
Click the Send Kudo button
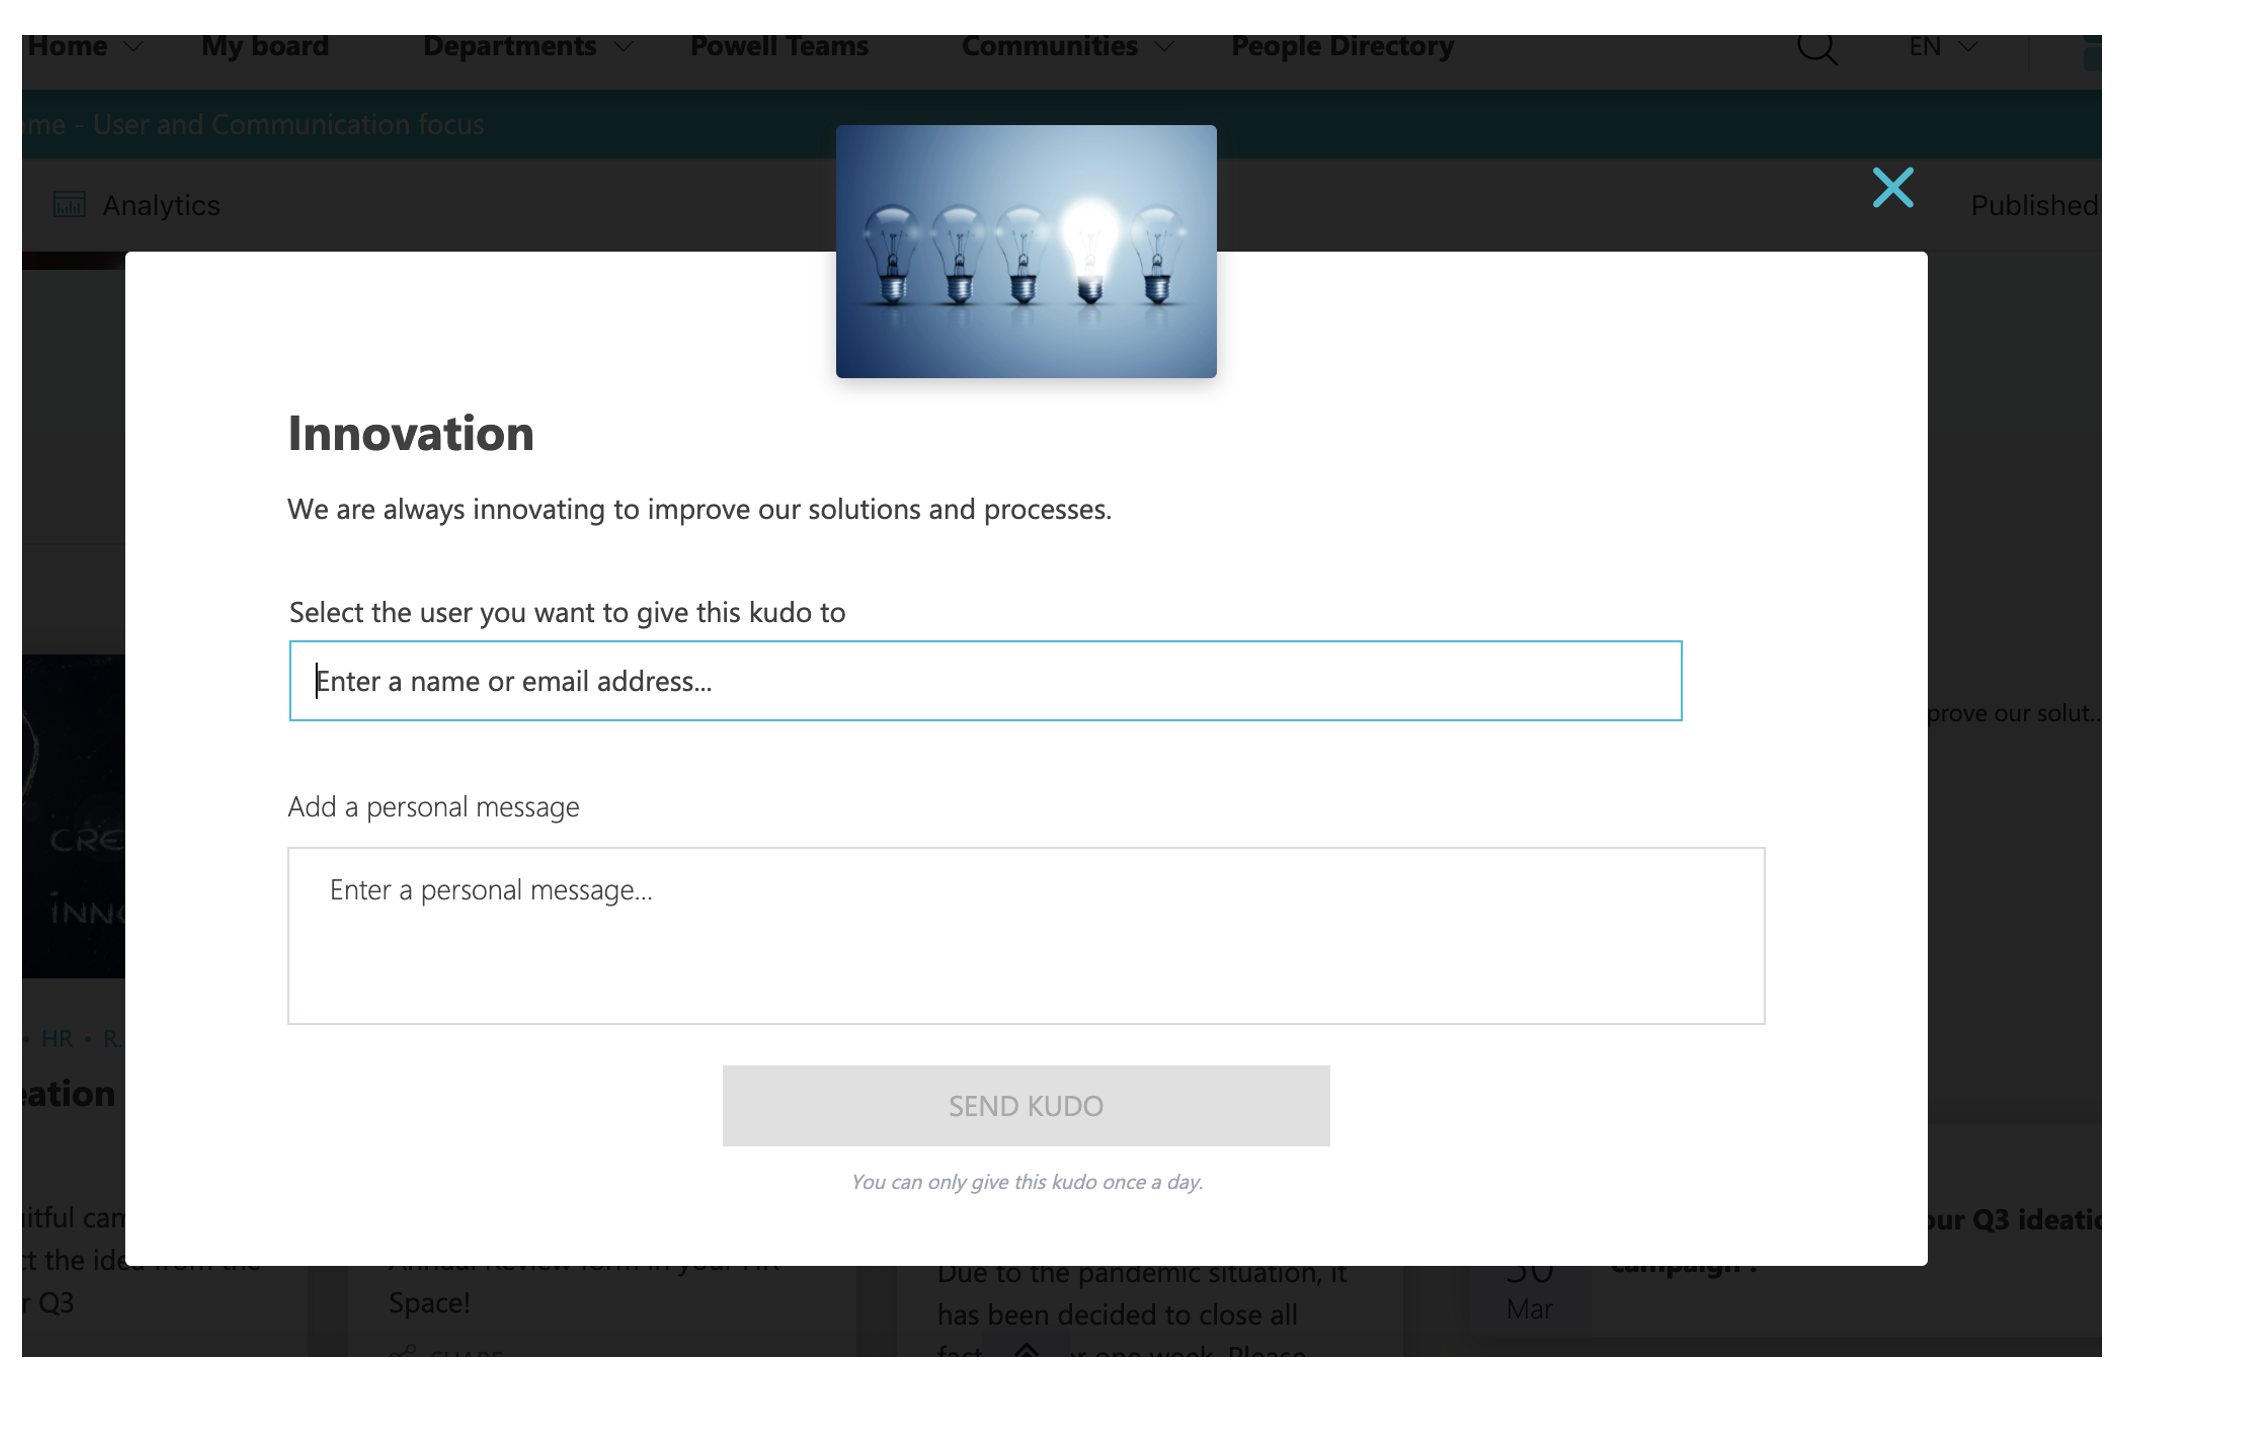click(x=1026, y=1105)
